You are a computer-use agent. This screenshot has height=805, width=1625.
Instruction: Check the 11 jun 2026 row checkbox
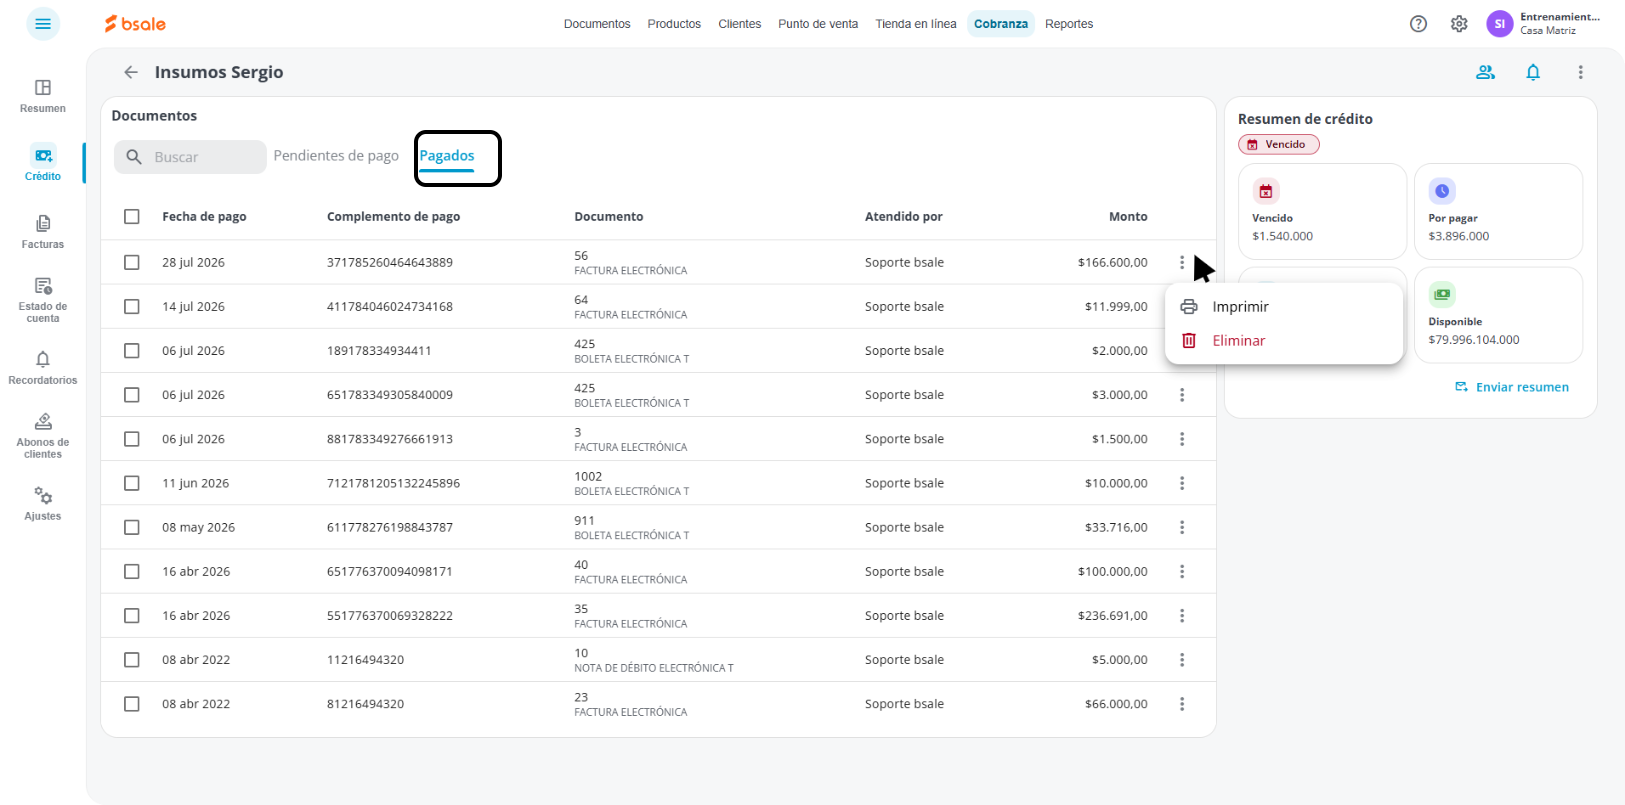pos(132,483)
